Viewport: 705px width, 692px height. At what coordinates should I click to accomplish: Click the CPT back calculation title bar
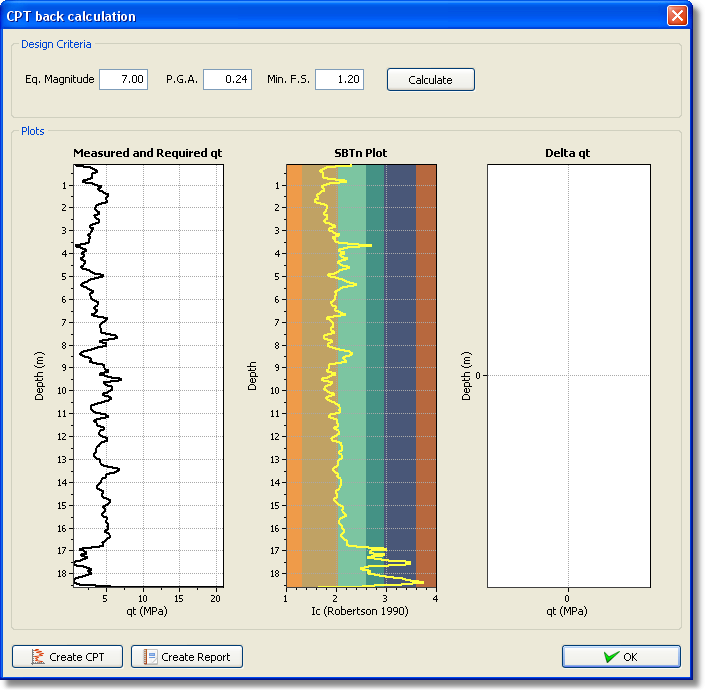click(300, 16)
